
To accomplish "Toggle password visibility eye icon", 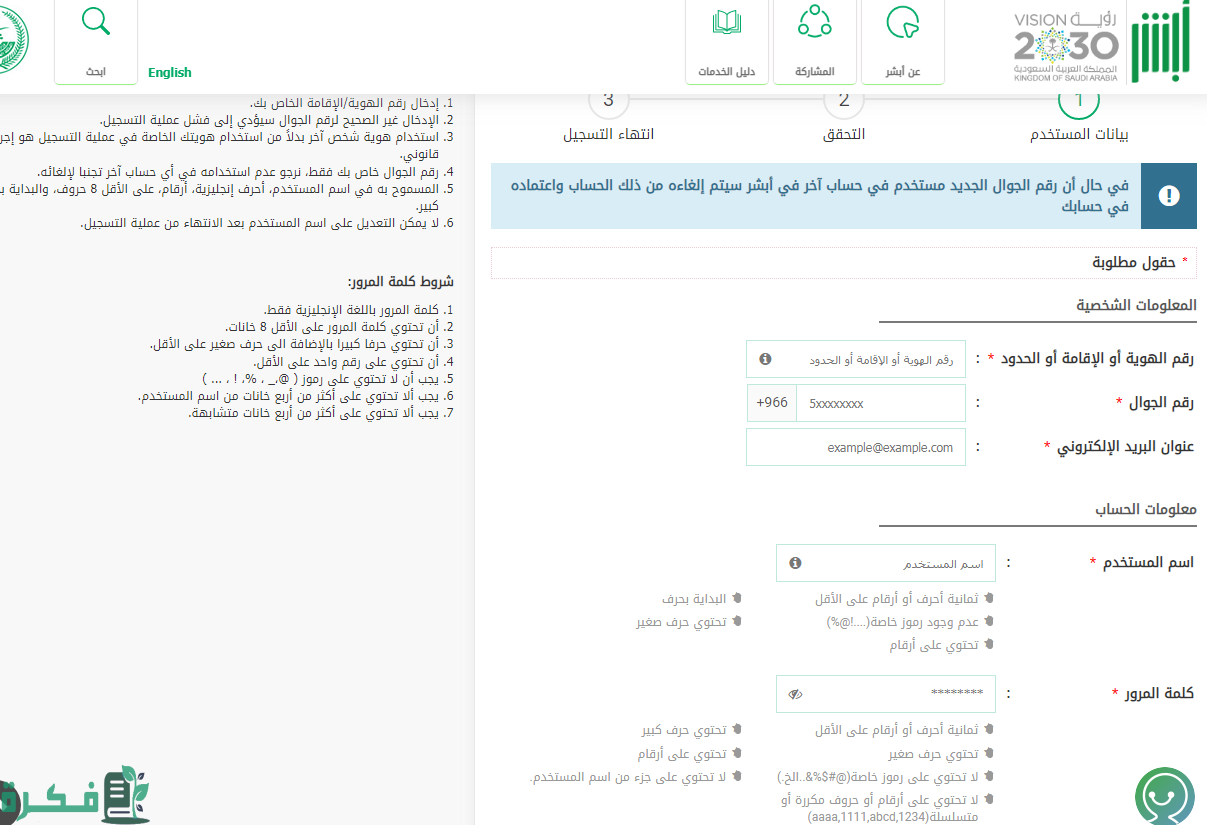I will [795, 694].
